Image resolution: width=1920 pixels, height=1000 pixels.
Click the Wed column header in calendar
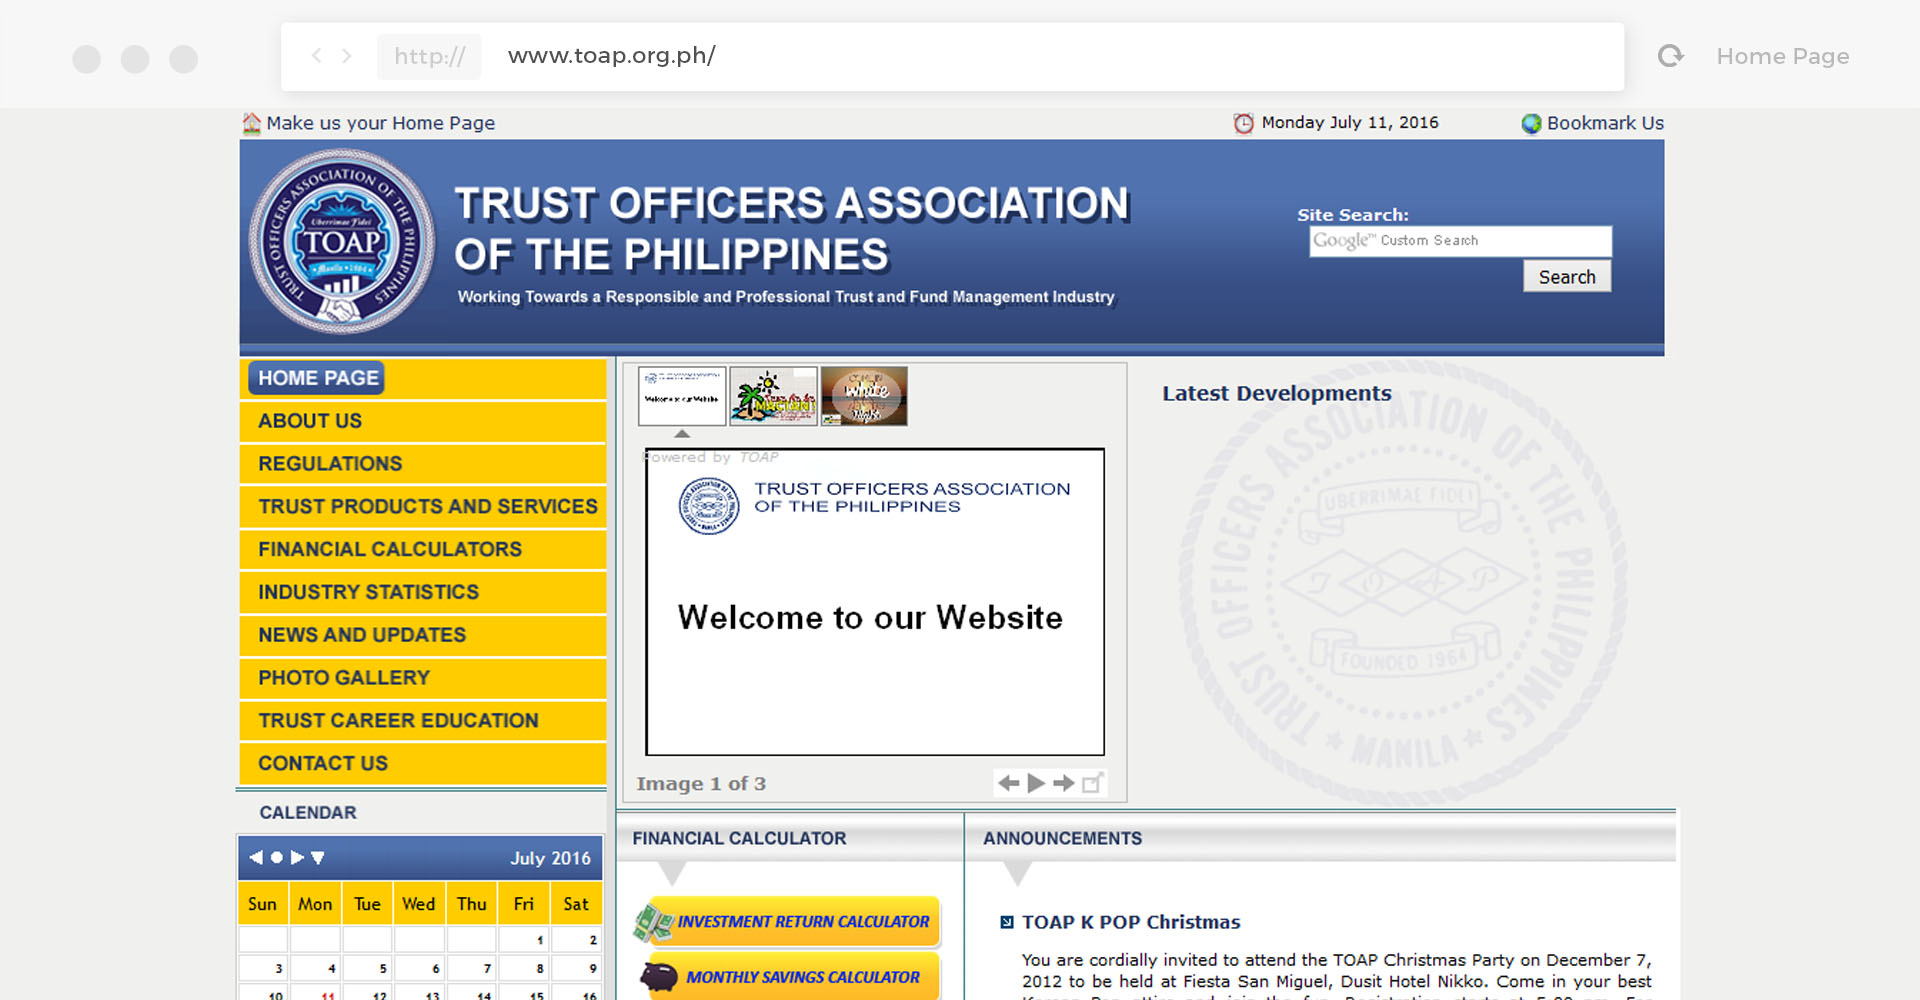tap(419, 904)
